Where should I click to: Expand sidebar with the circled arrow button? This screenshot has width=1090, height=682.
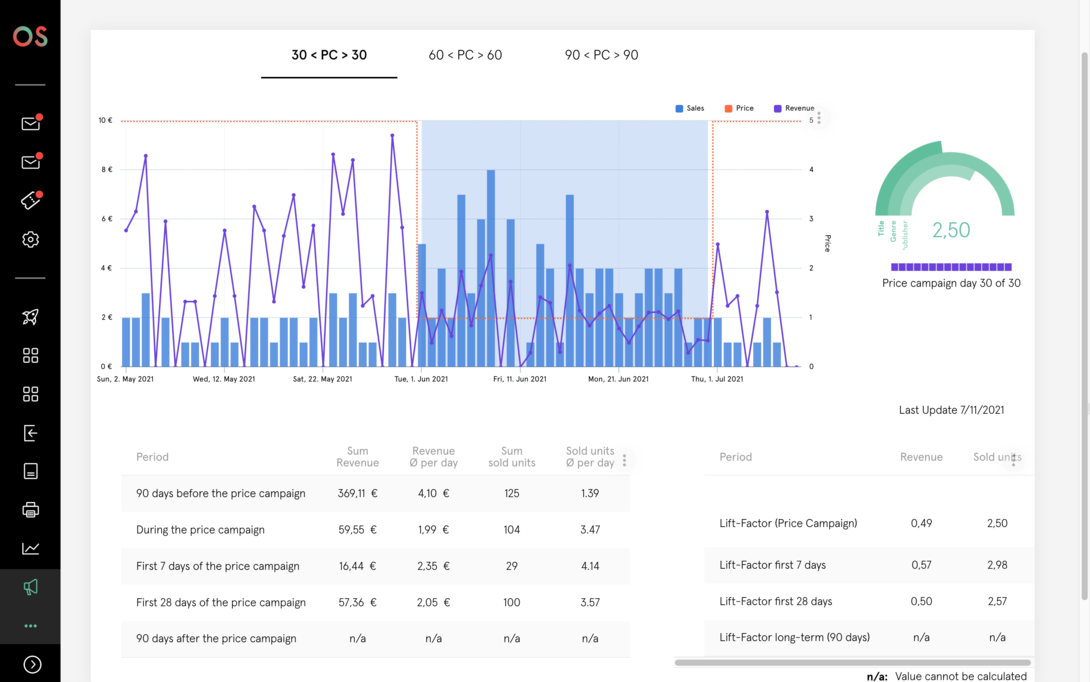tap(32, 664)
